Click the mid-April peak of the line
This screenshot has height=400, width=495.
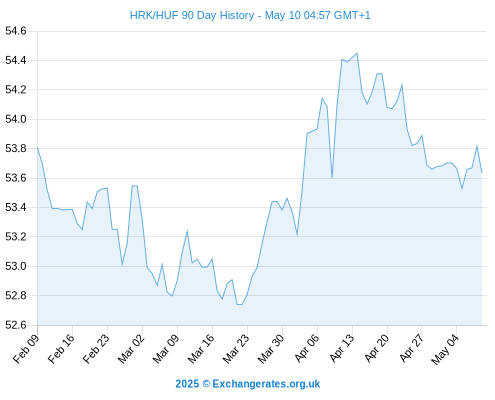coord(357,53)
